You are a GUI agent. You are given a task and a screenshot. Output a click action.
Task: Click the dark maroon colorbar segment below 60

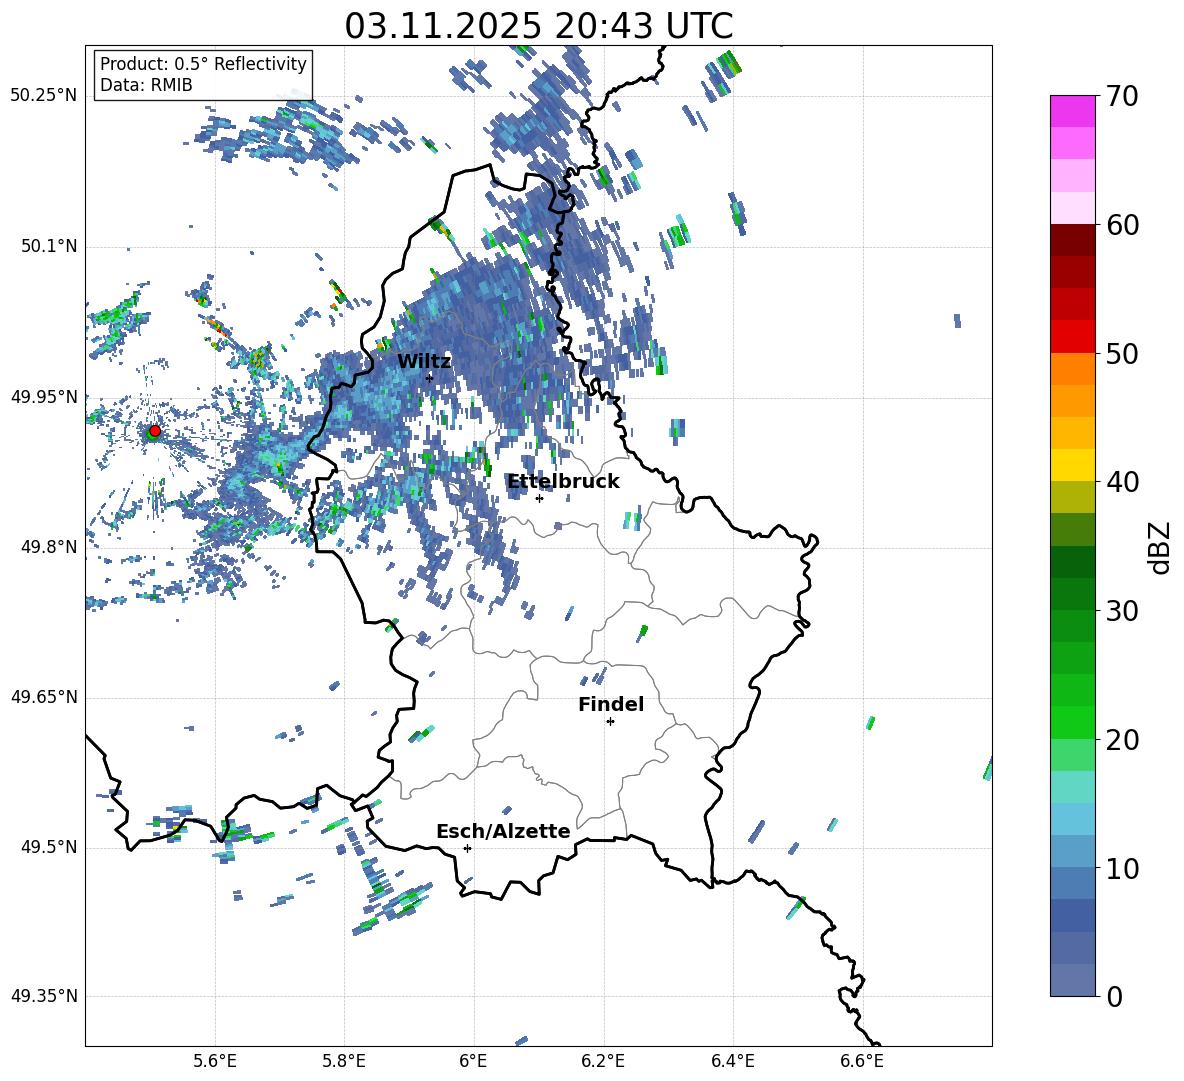(x=1073, y=240)
